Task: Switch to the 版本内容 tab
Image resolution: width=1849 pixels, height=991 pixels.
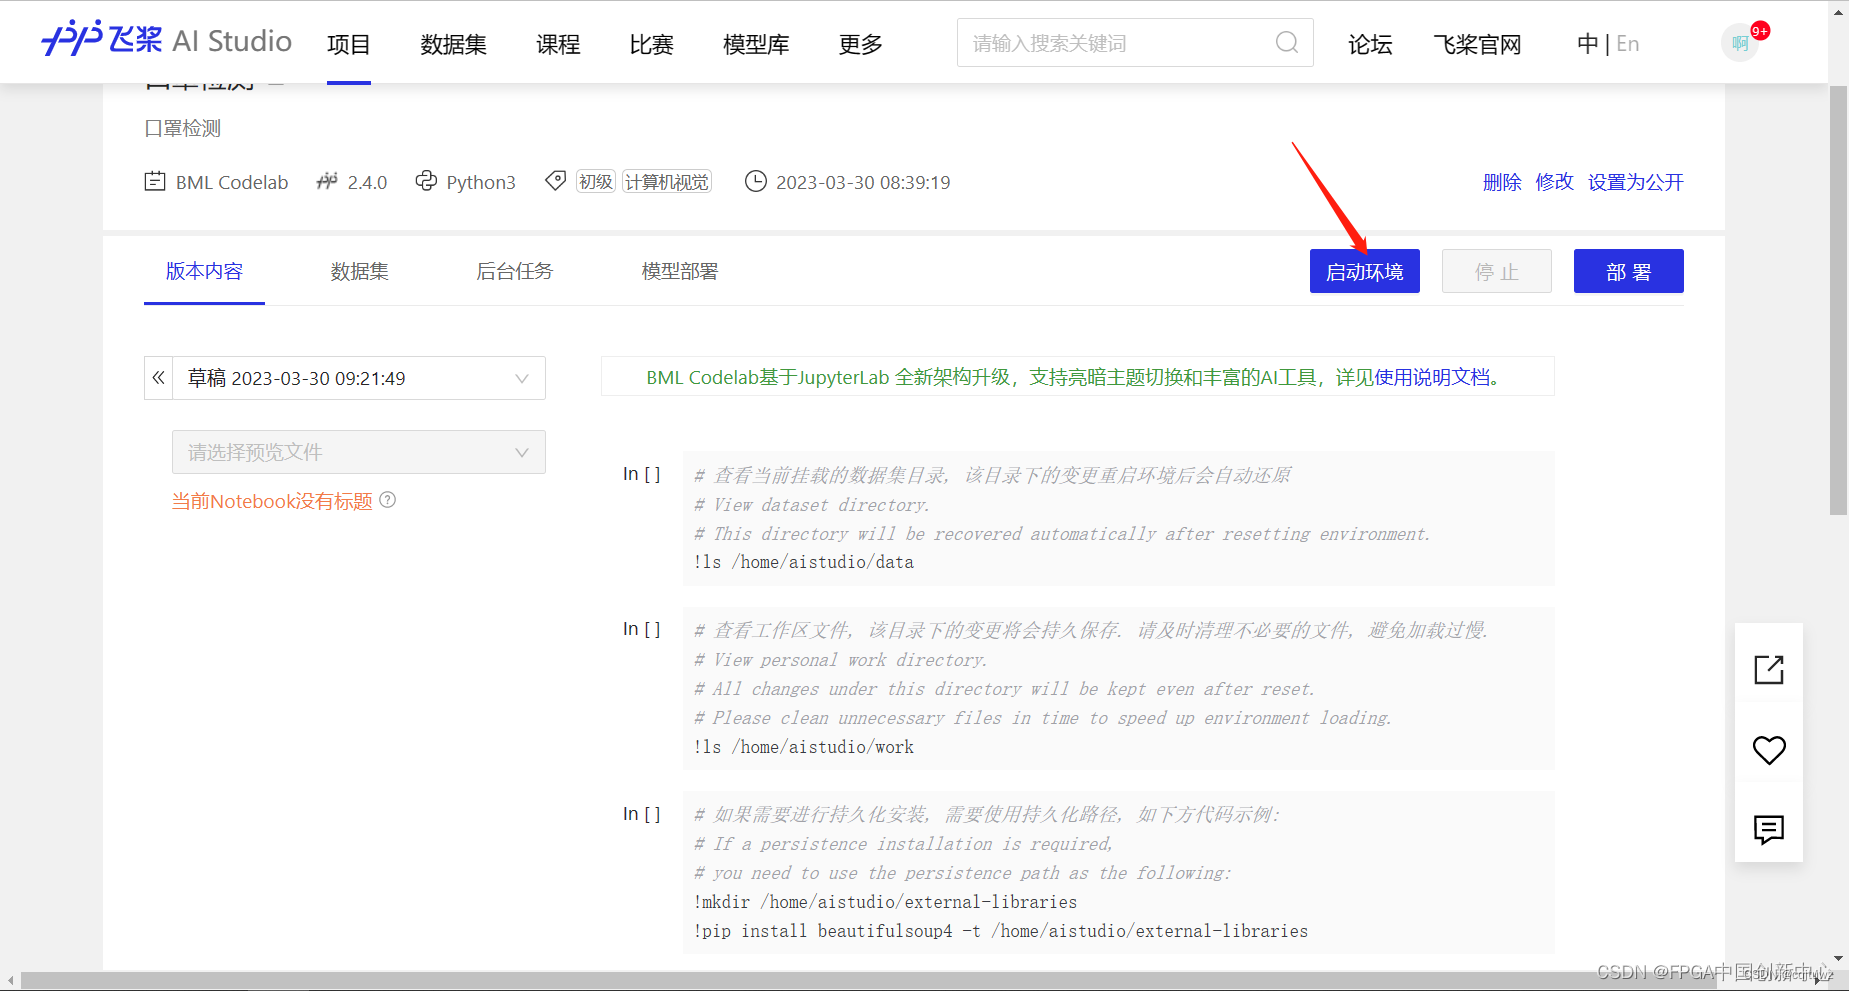Action: [204, 271]
